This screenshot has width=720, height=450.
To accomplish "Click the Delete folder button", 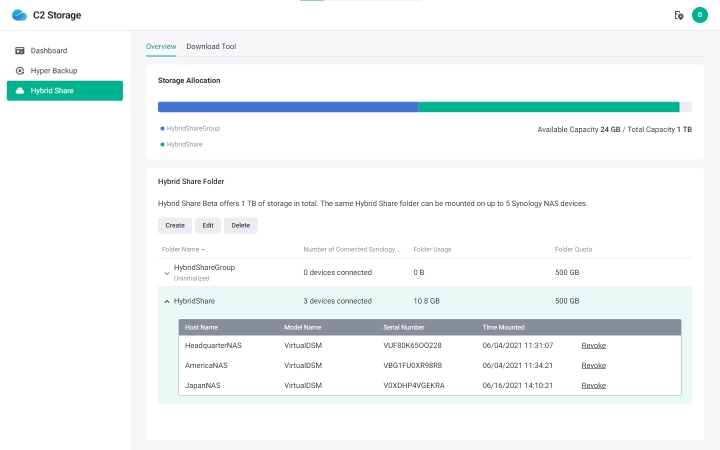I will pyautogui.click(x=241, y=225).
